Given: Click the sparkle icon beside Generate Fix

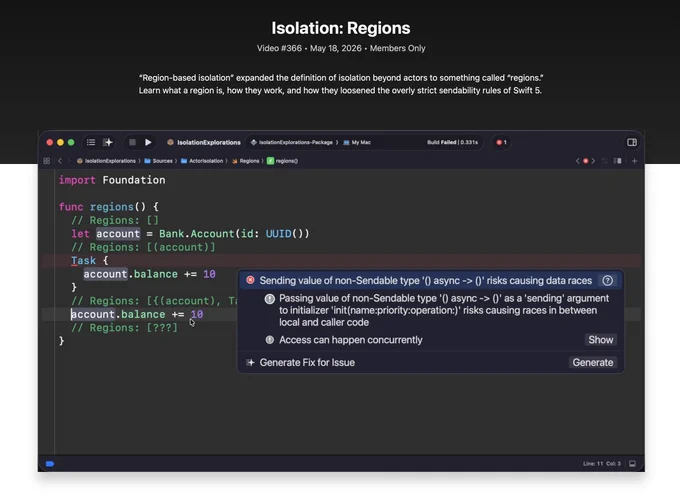Looking at the screenshot, I should point(250,362).
